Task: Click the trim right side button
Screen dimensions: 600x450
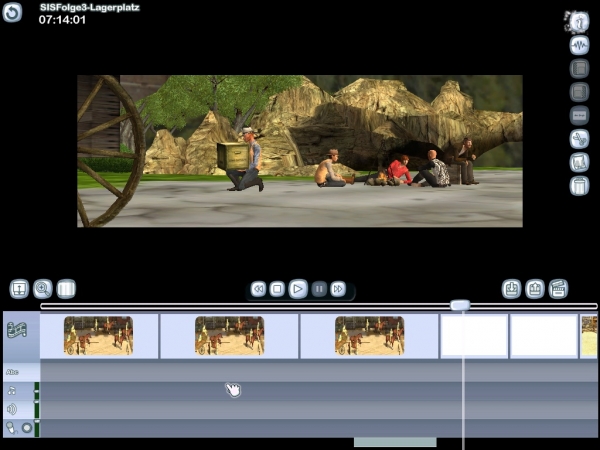Action: point(579,92)
